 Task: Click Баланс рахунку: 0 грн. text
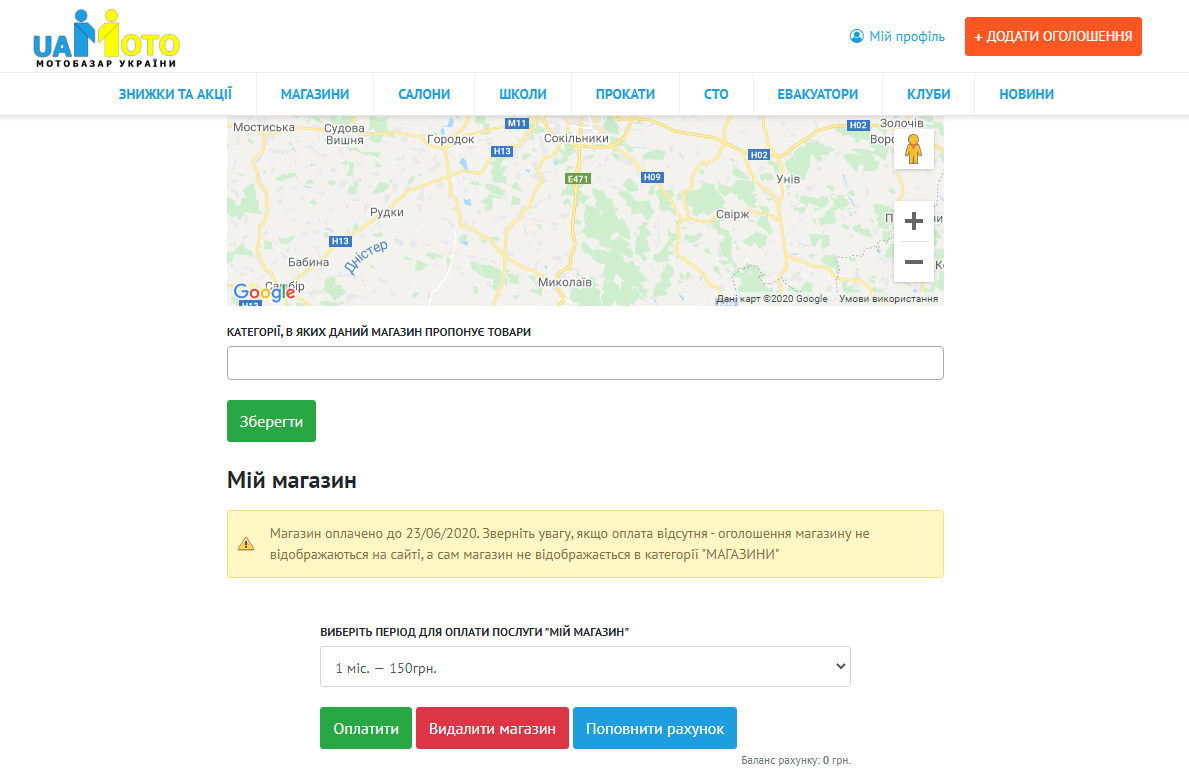795,760
